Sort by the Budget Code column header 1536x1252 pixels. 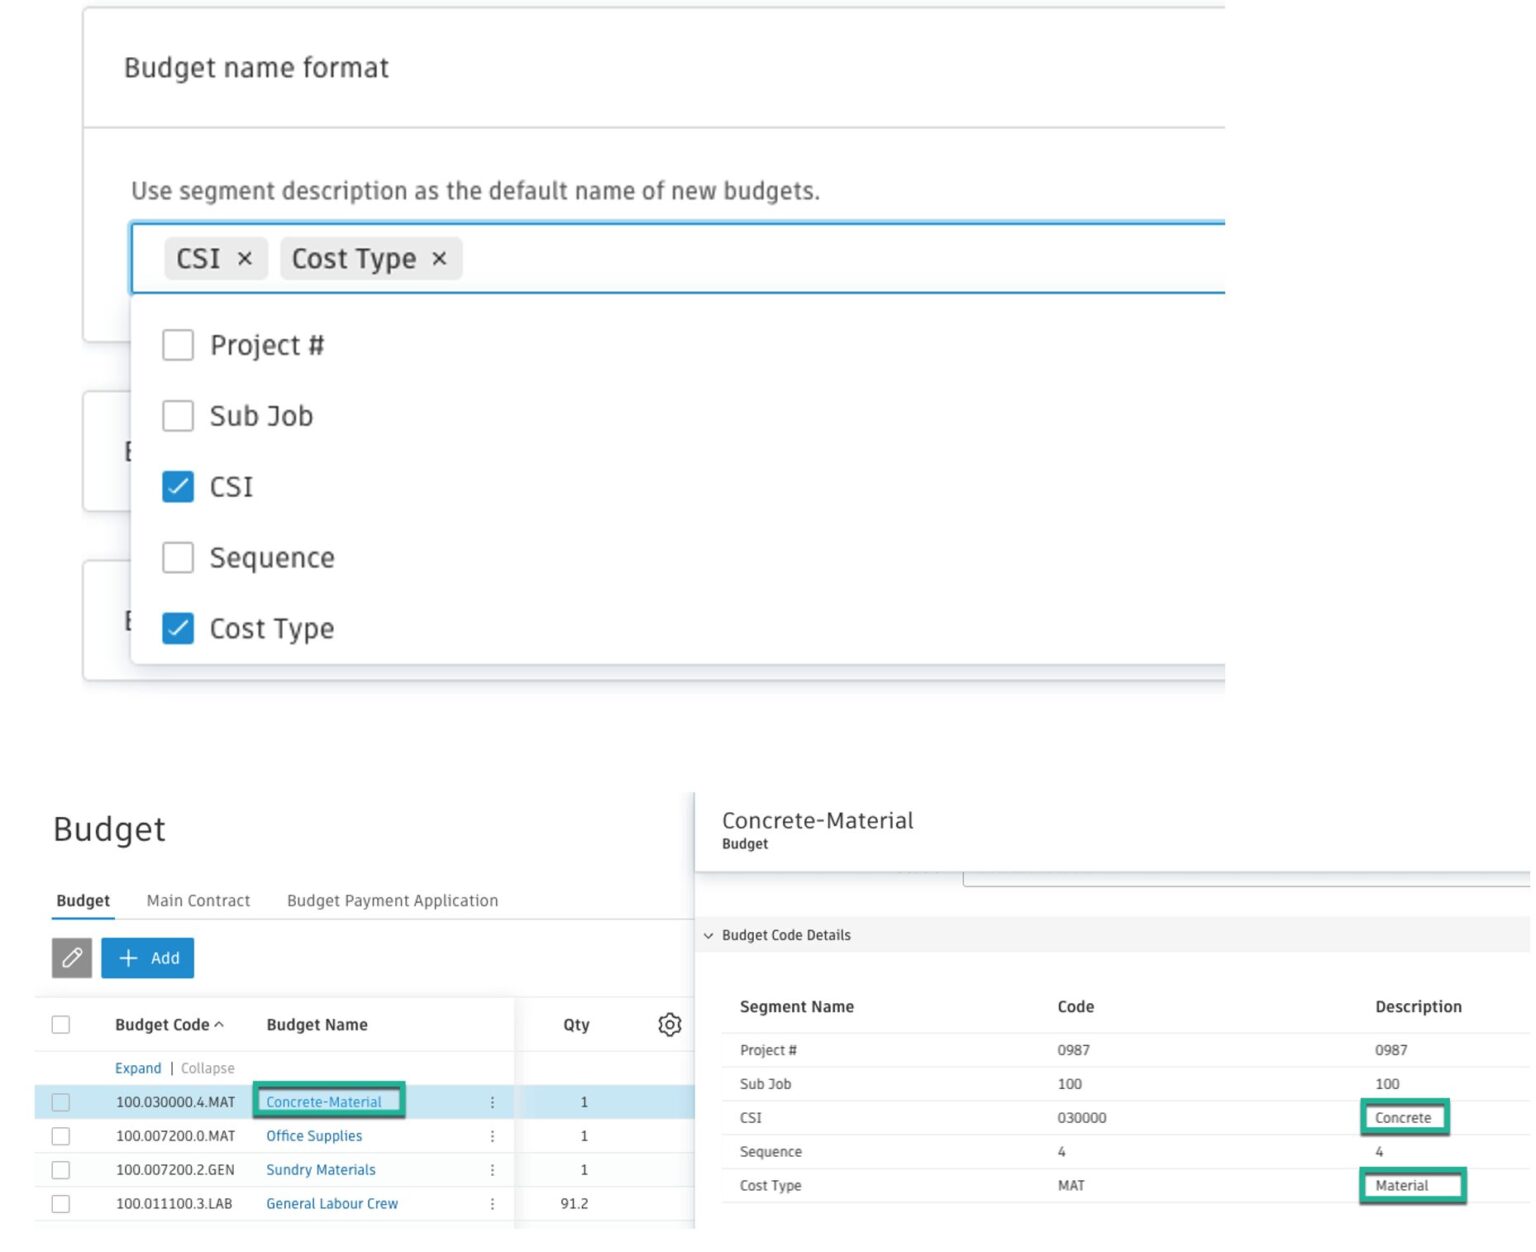166,1024
